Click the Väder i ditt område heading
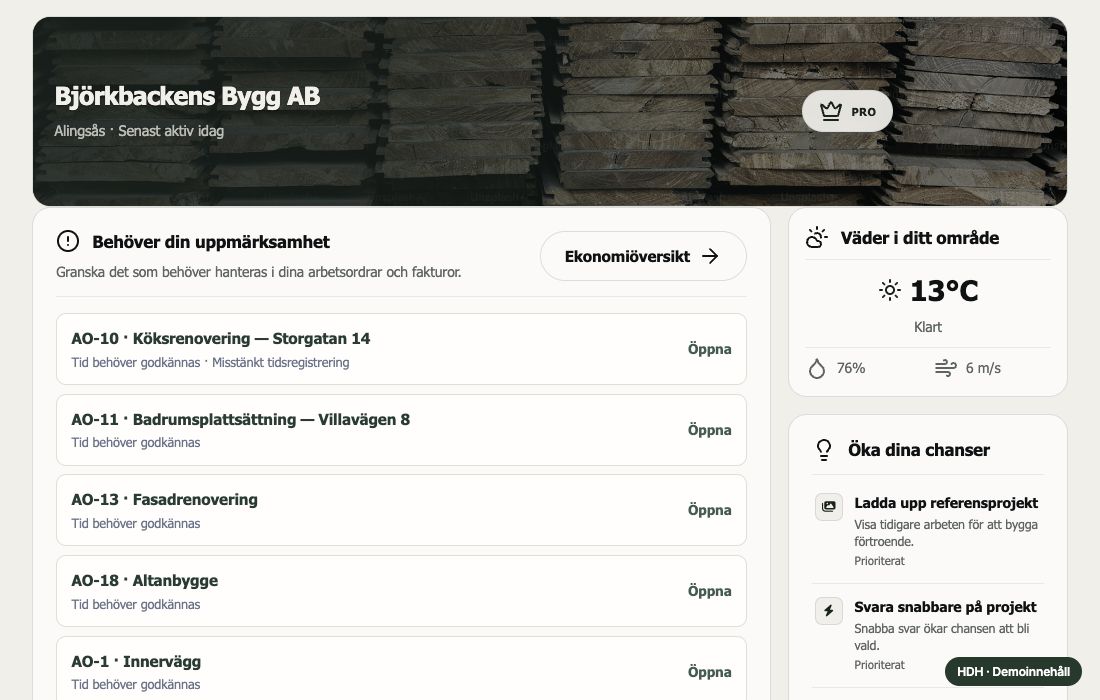The image size is (1100, 700). [920, 238]
